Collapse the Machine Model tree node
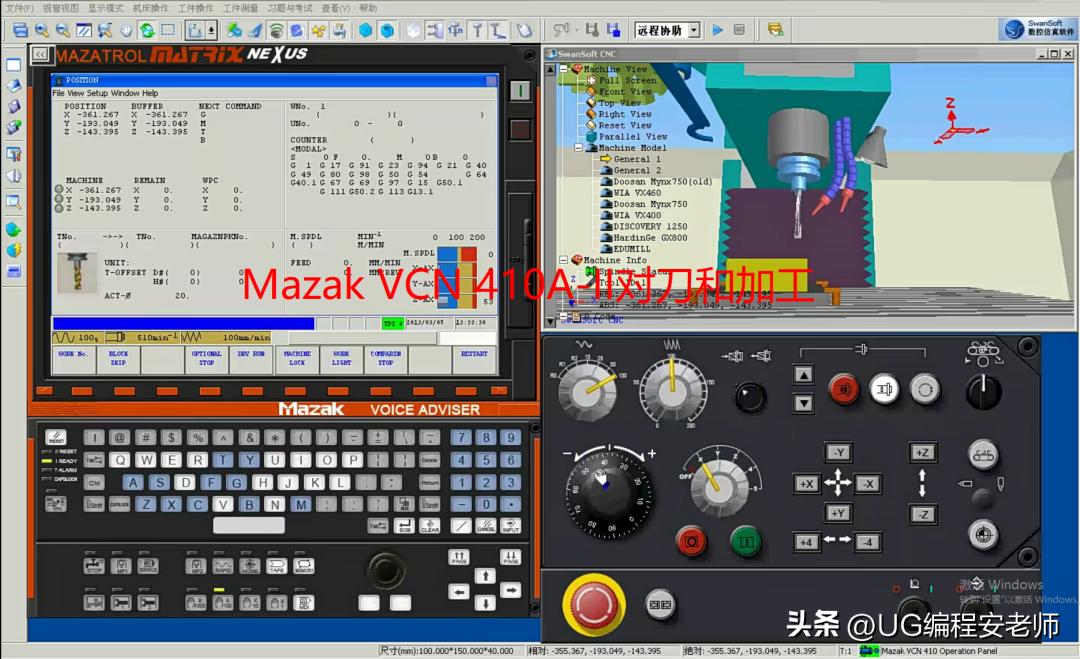 (577, 147)
